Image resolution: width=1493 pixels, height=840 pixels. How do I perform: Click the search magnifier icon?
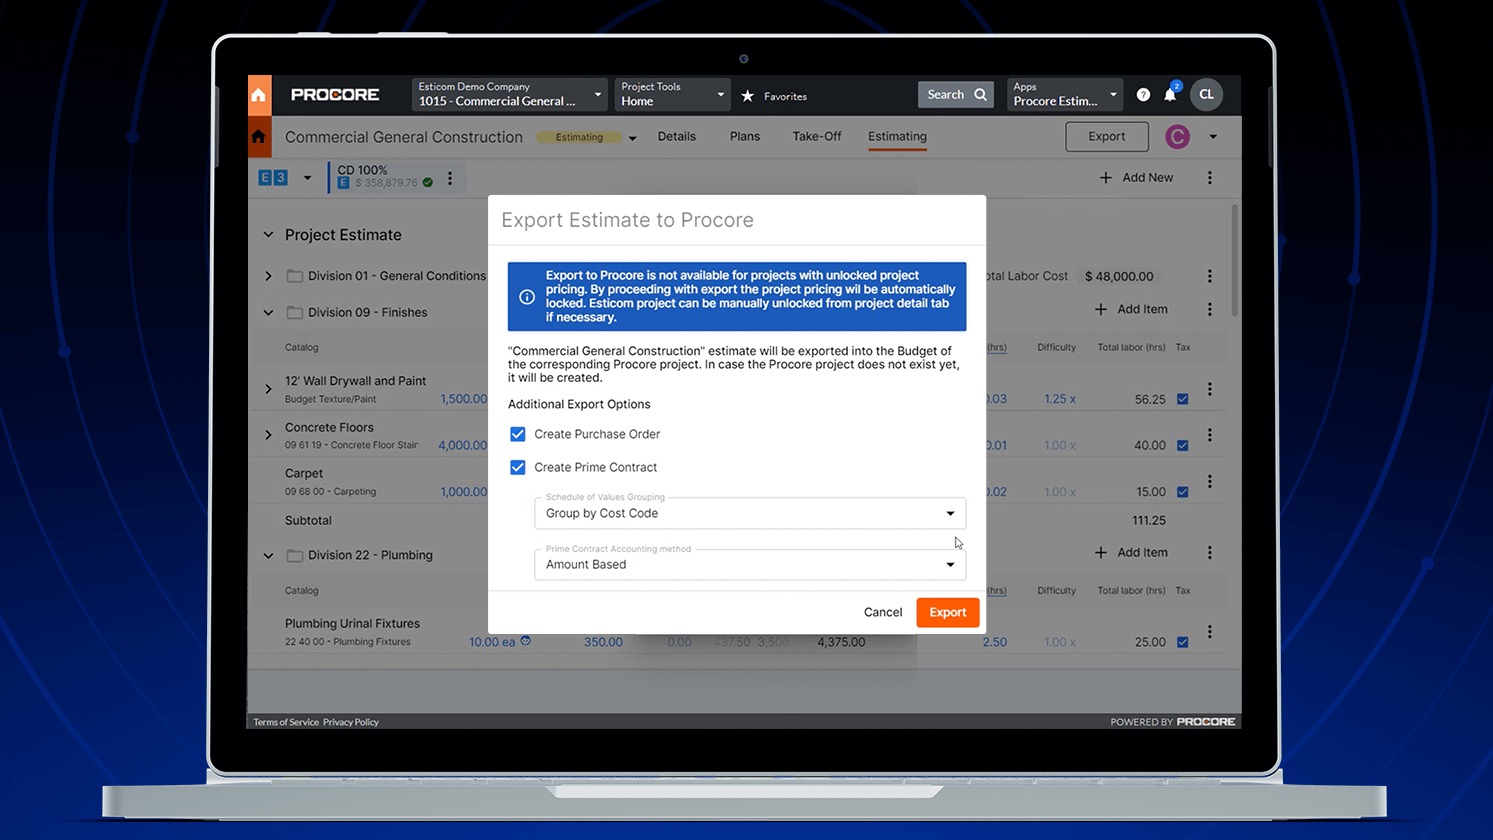coord(980,95)
